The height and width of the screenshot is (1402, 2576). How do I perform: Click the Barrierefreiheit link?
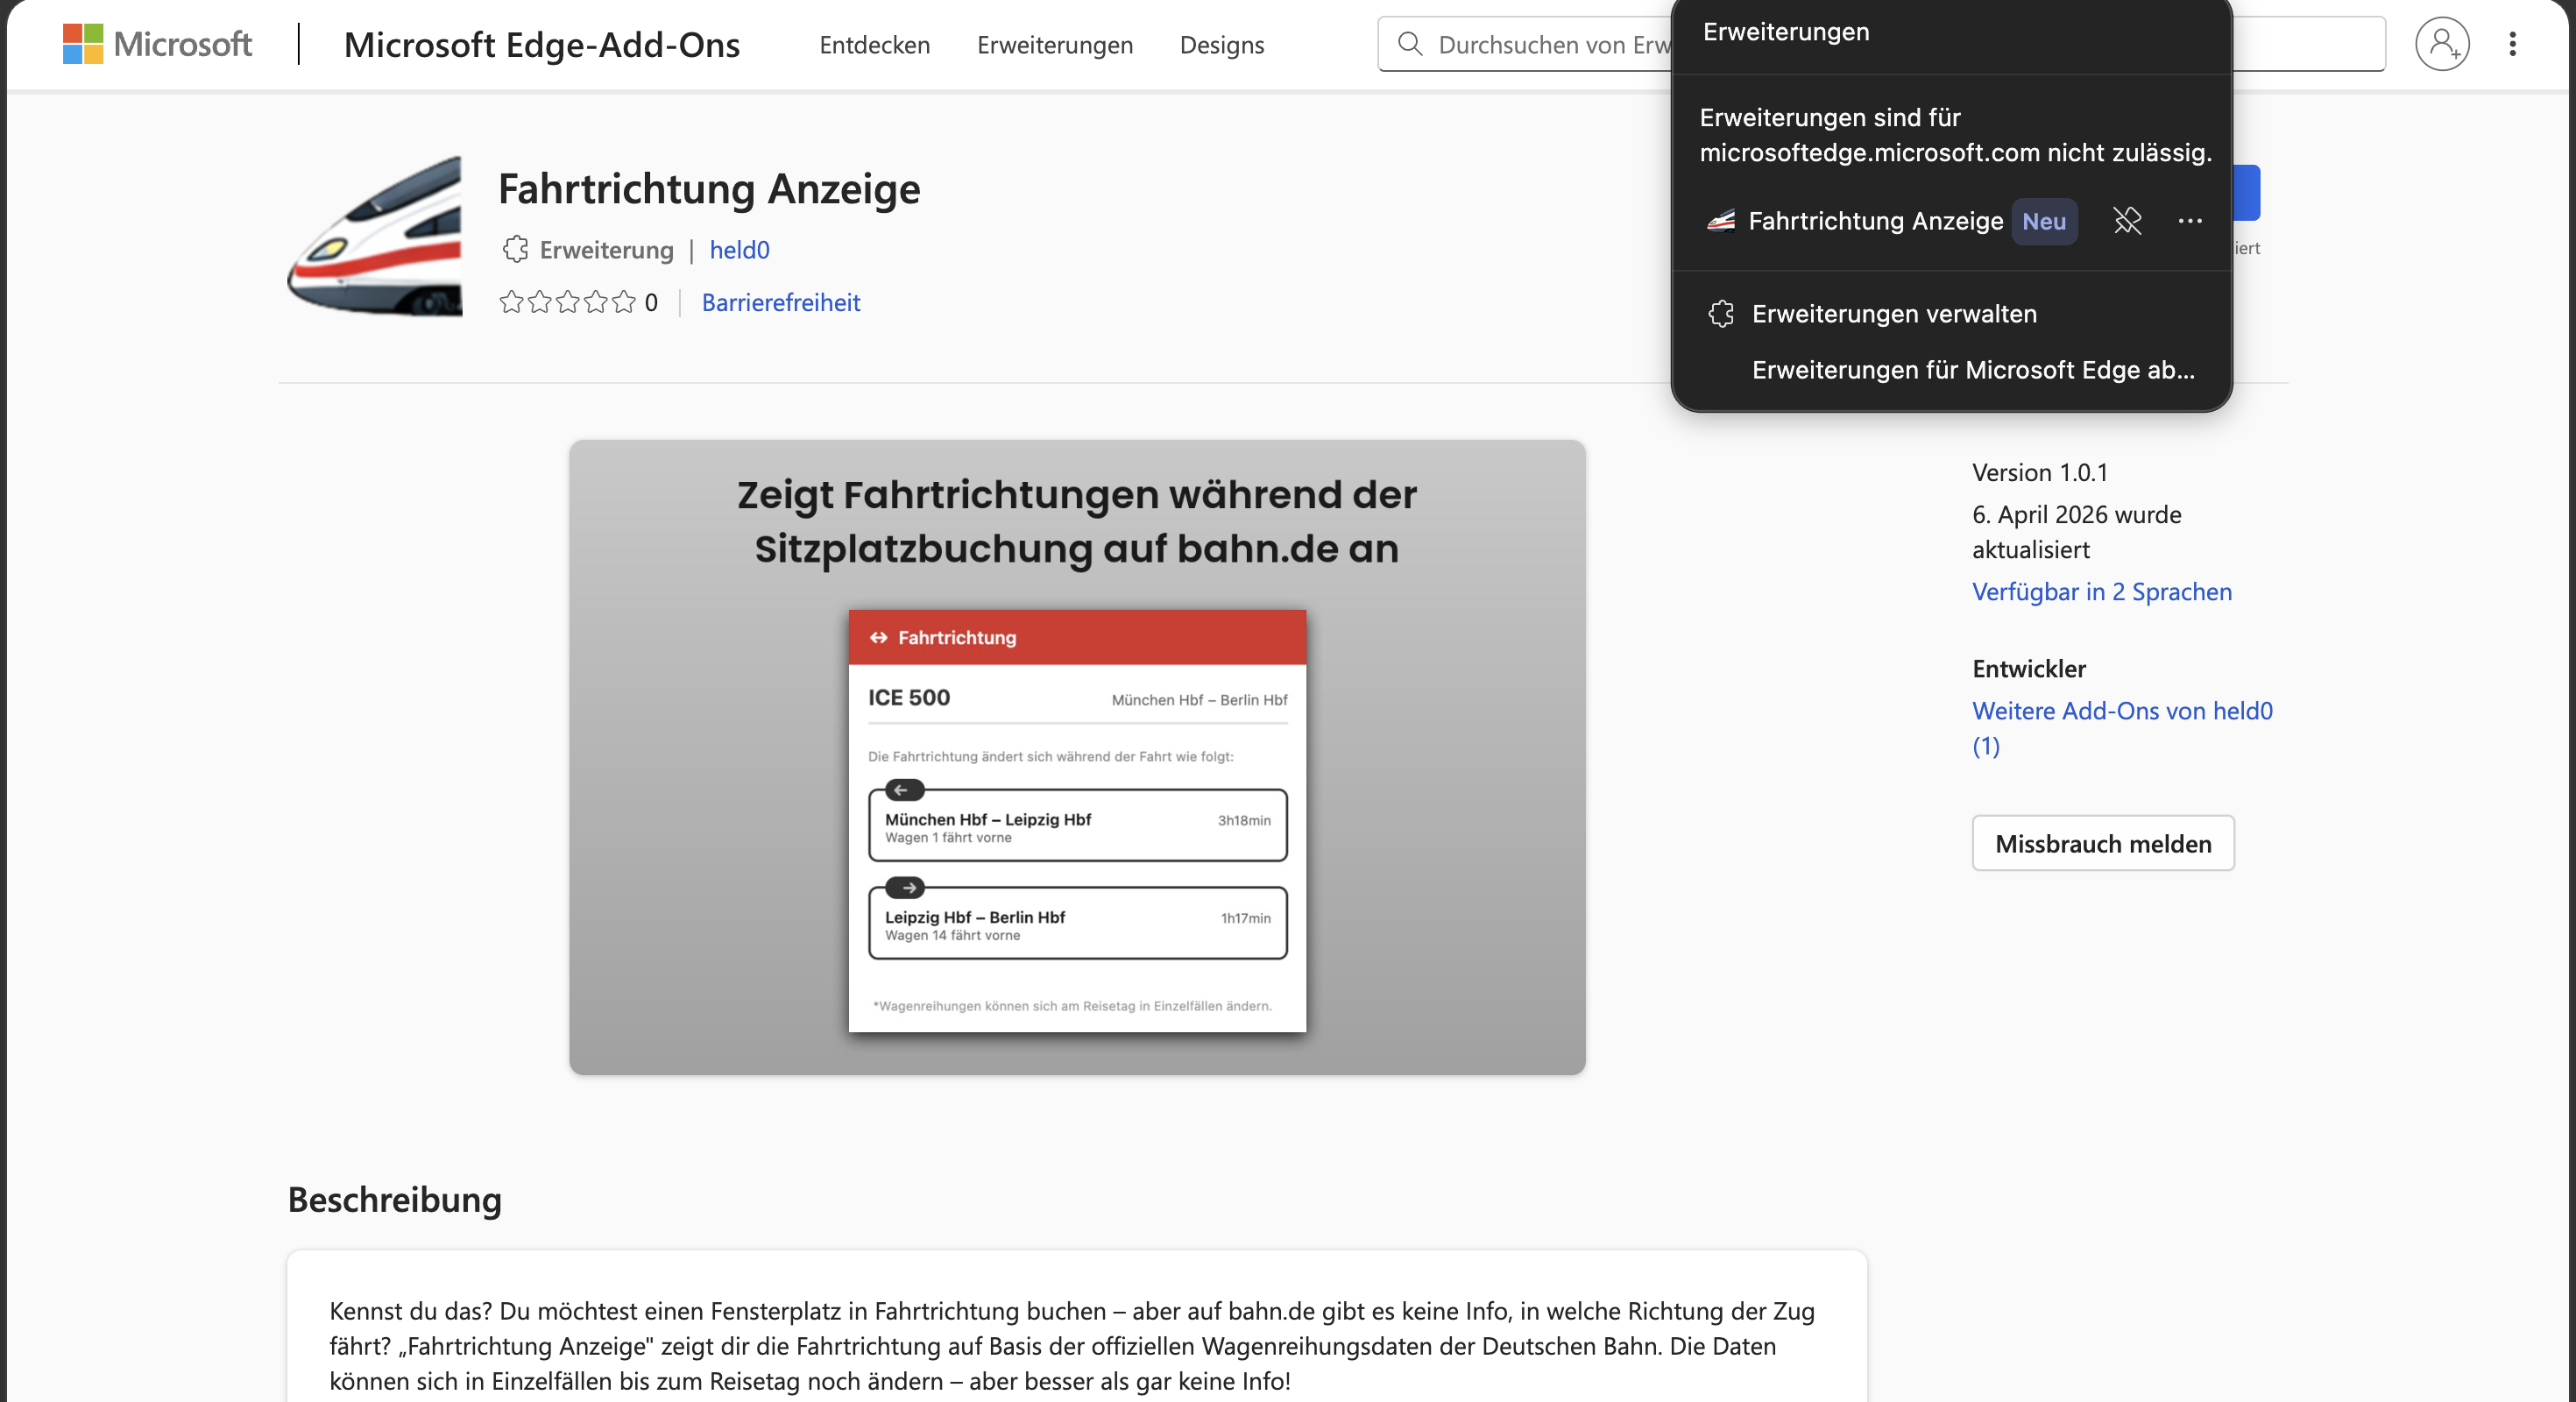(781, 303)
